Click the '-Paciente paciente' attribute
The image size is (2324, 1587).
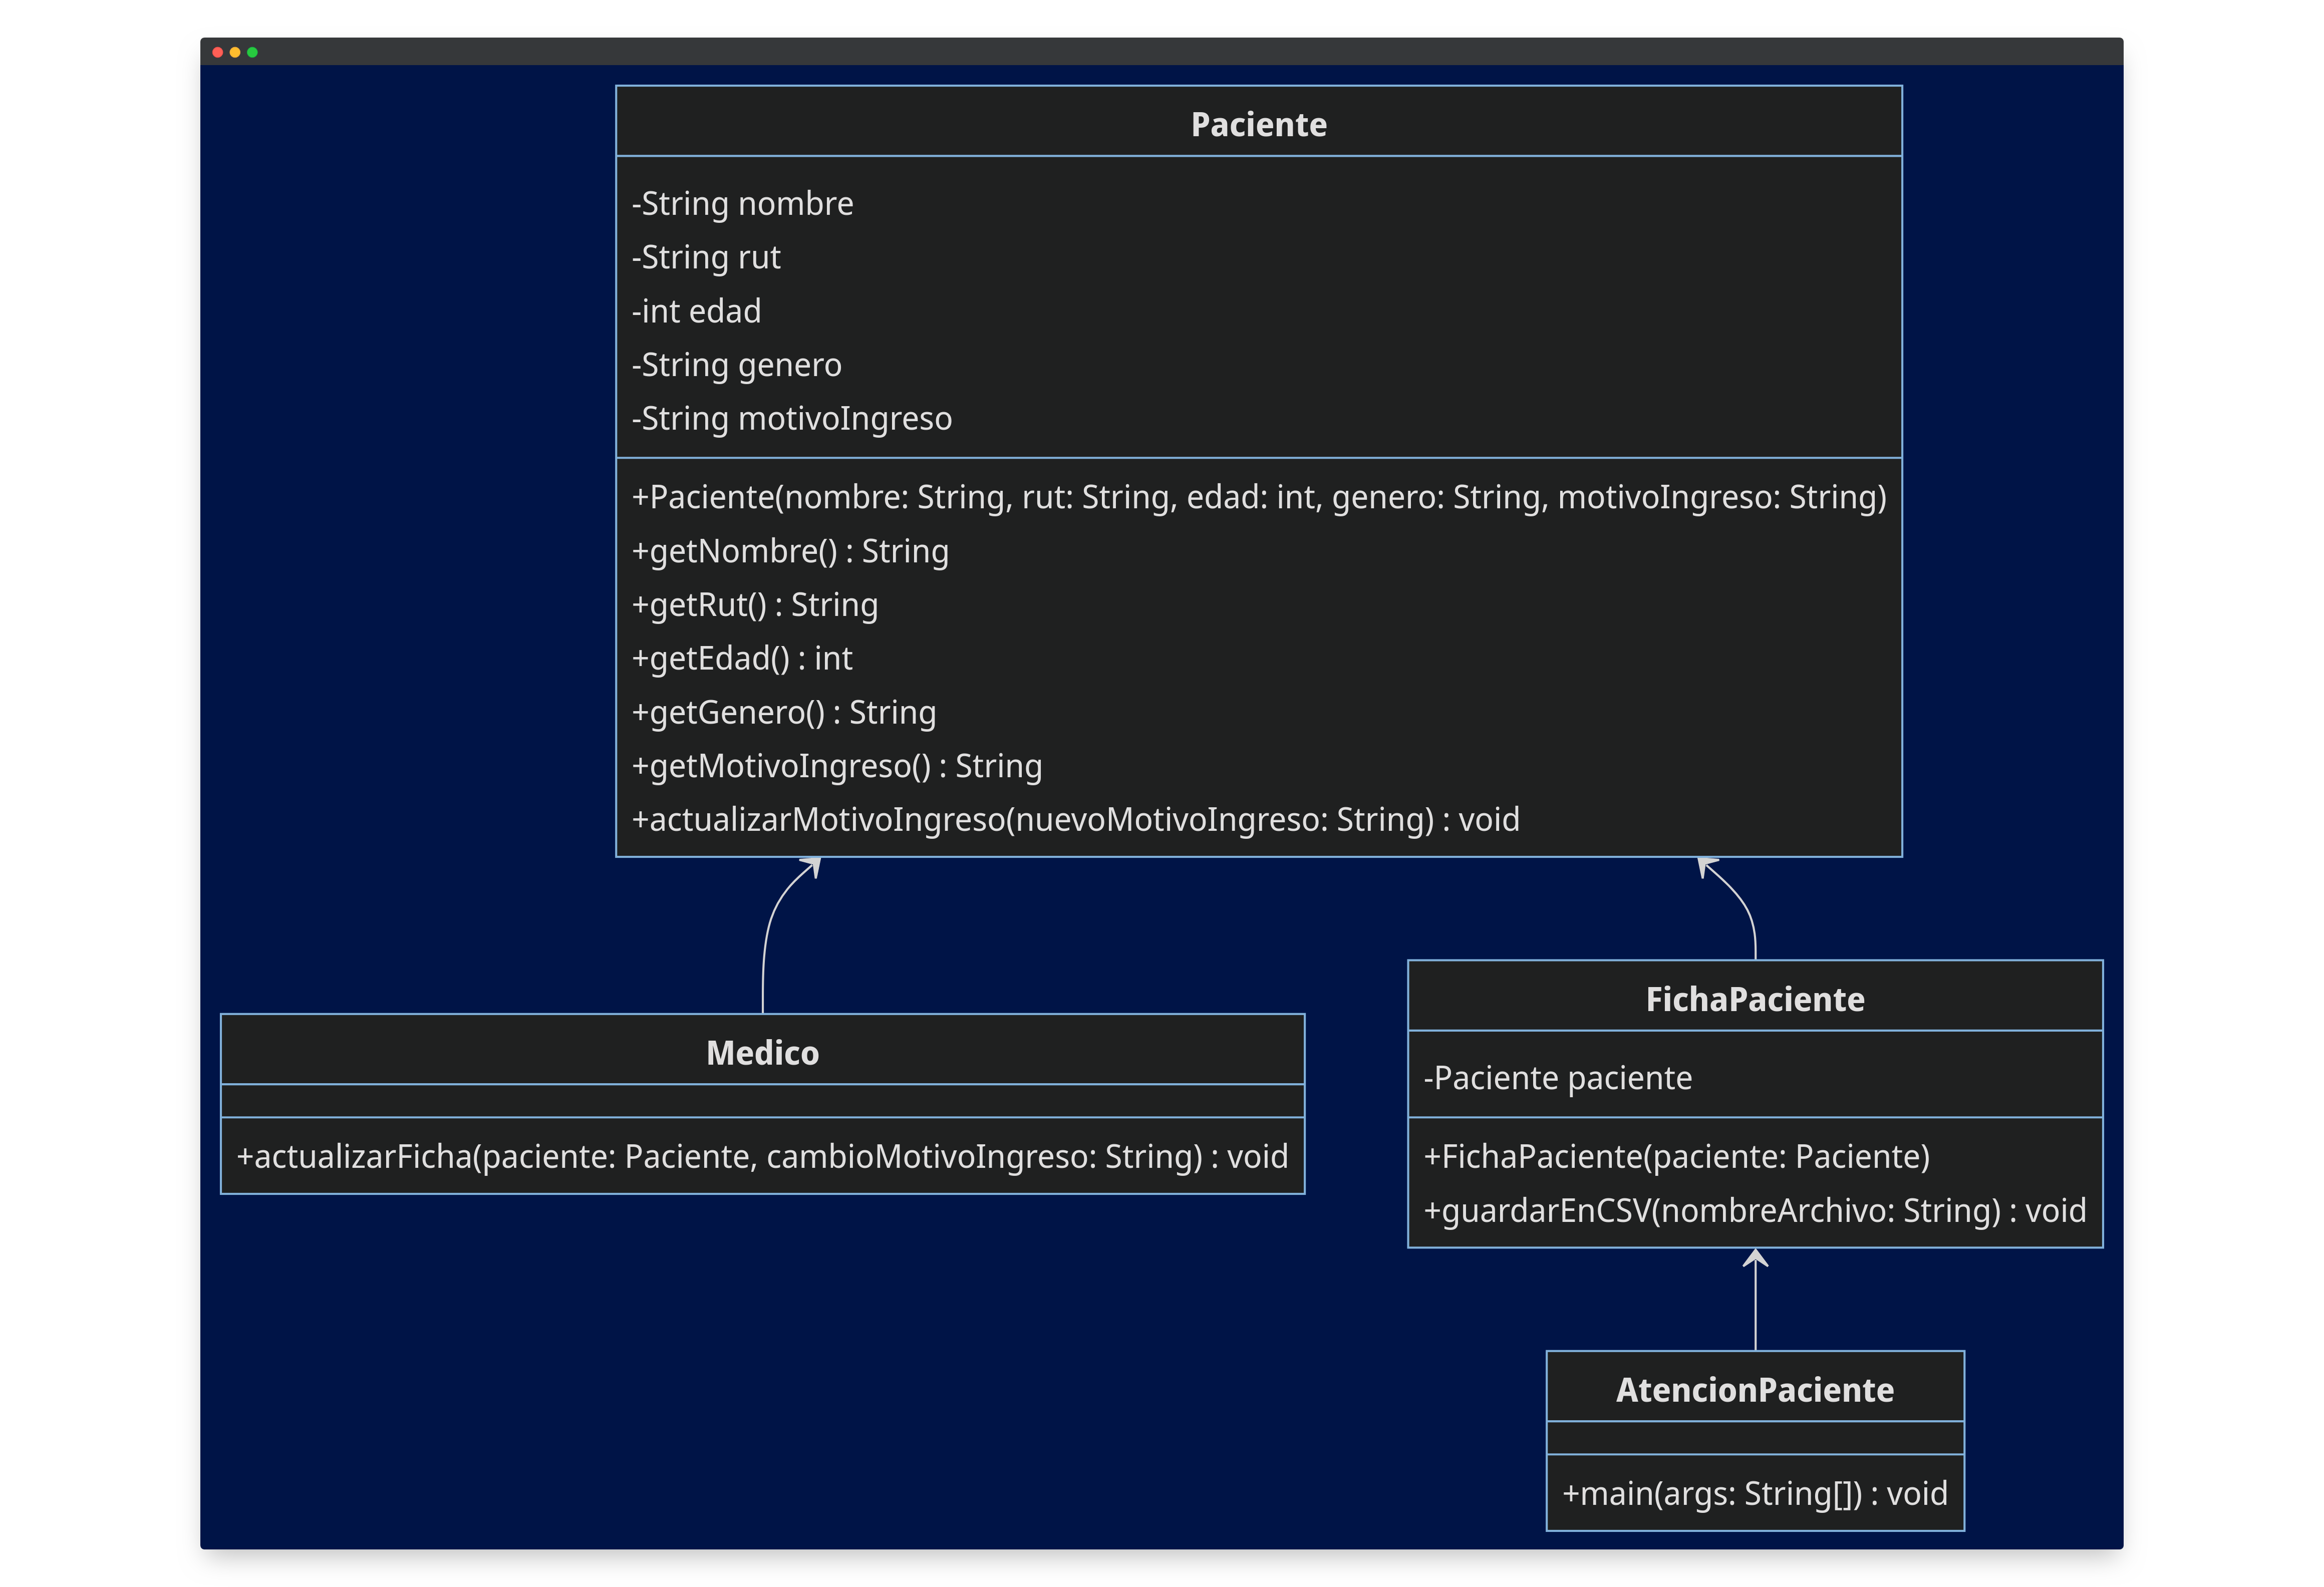click(1558, 1078)
